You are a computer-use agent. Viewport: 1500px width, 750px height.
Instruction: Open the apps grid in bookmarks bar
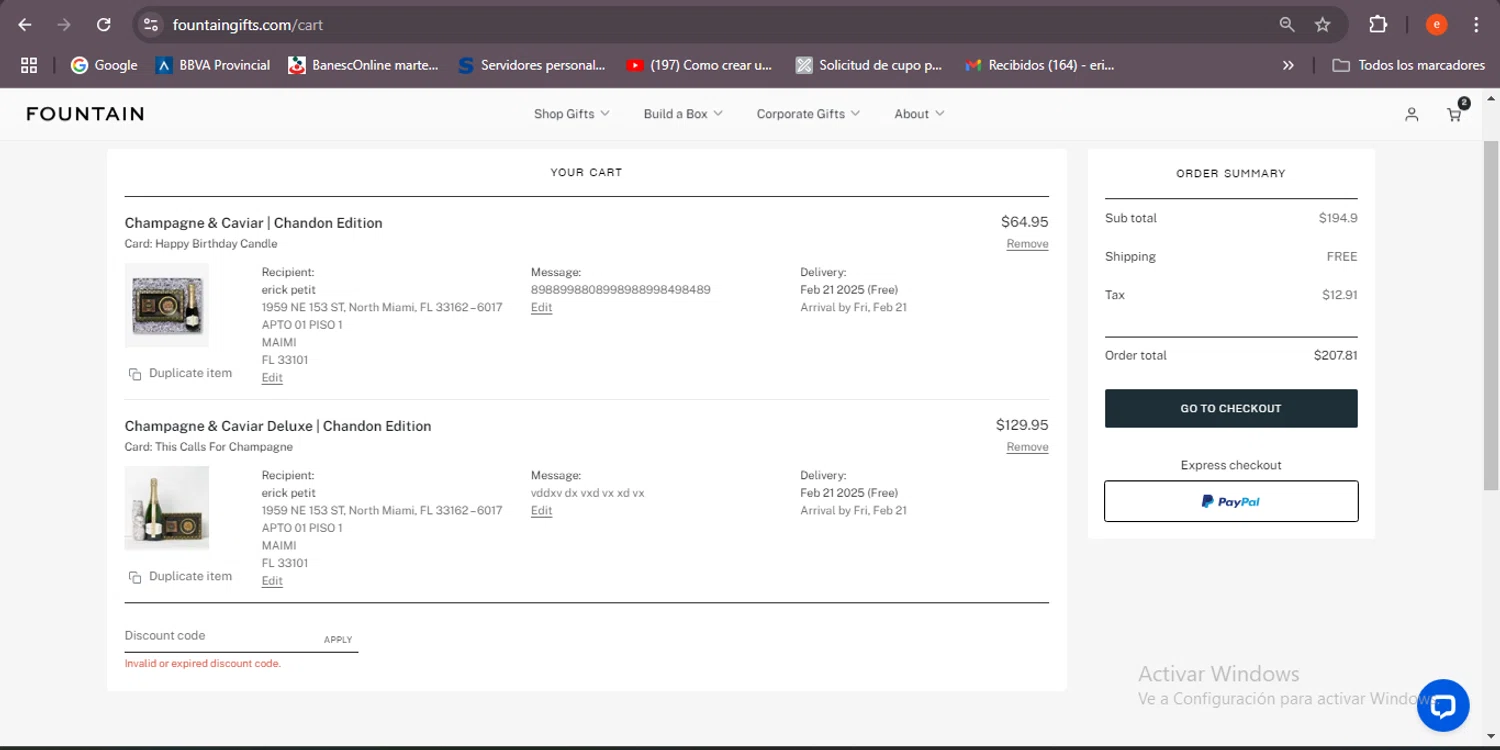[x=29, y=65]
